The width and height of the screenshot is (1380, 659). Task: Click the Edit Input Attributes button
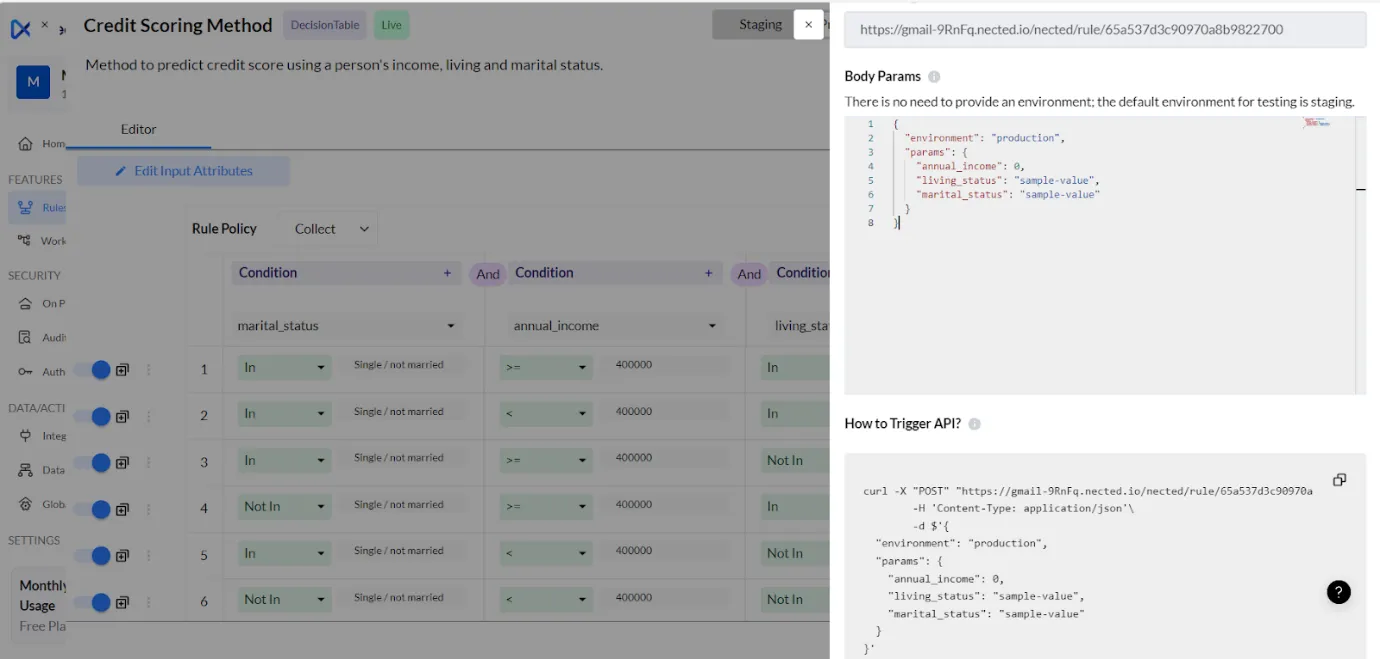pos(184,171)
